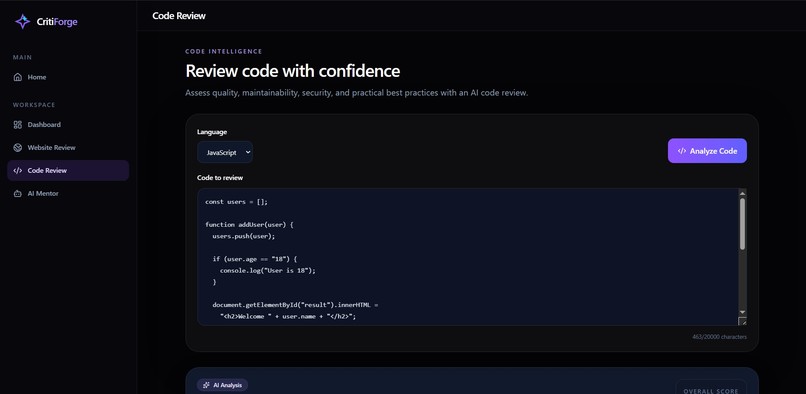Click the '463/20000 characters' counter
The height and width of the screenshot is (394, 806).
tap(719, 337)
